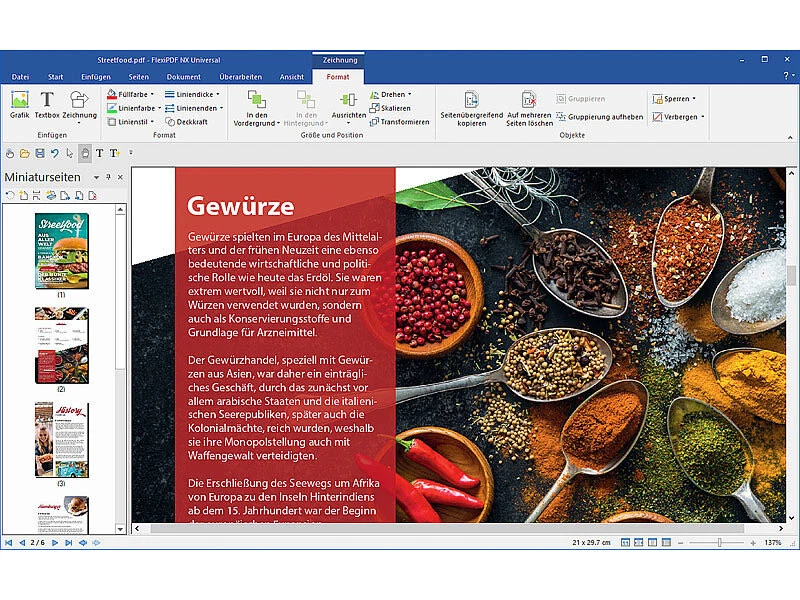800x600 pixels.
Task: Toggle single page view in status bar
Action: [624, 543]
